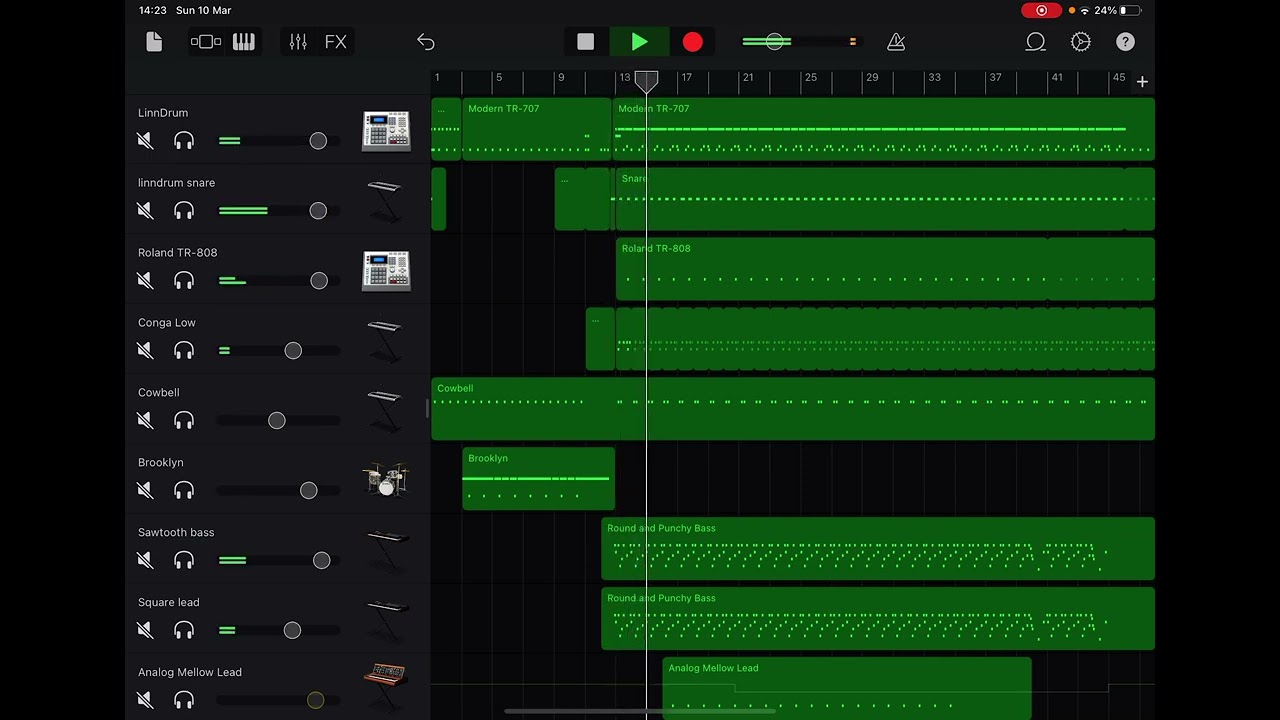Add song section with plus button
Image resolution: width=1280 pixels, height=720 pixels.
pos(1142,81)
